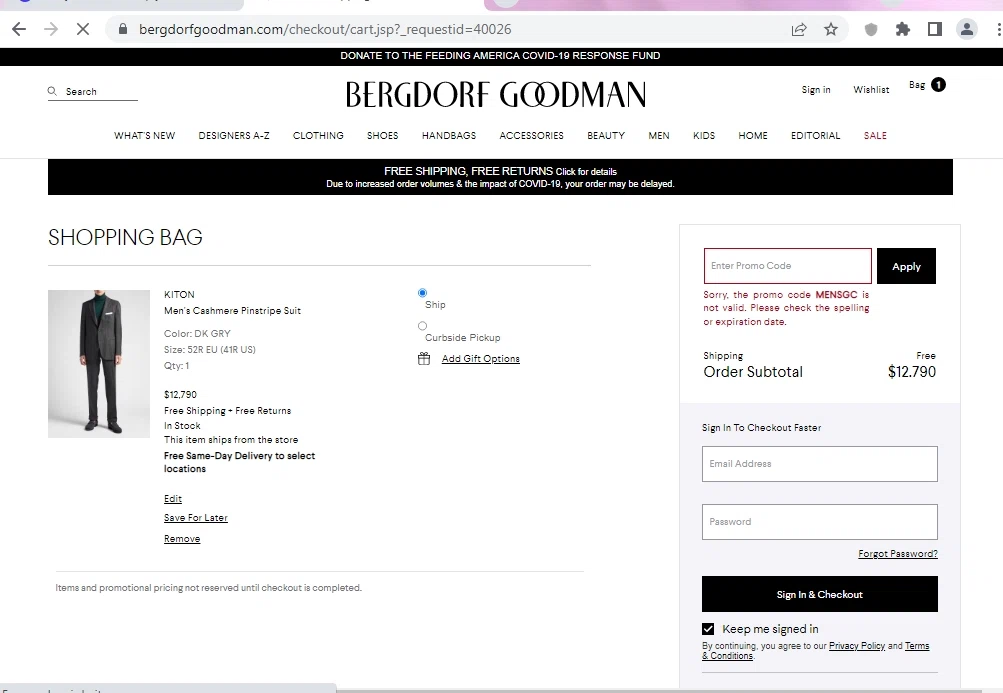This screenshot has width=1003, height=693.
Task: Stop loading the page
Action: pyautogui.click(x=83, y=29)
